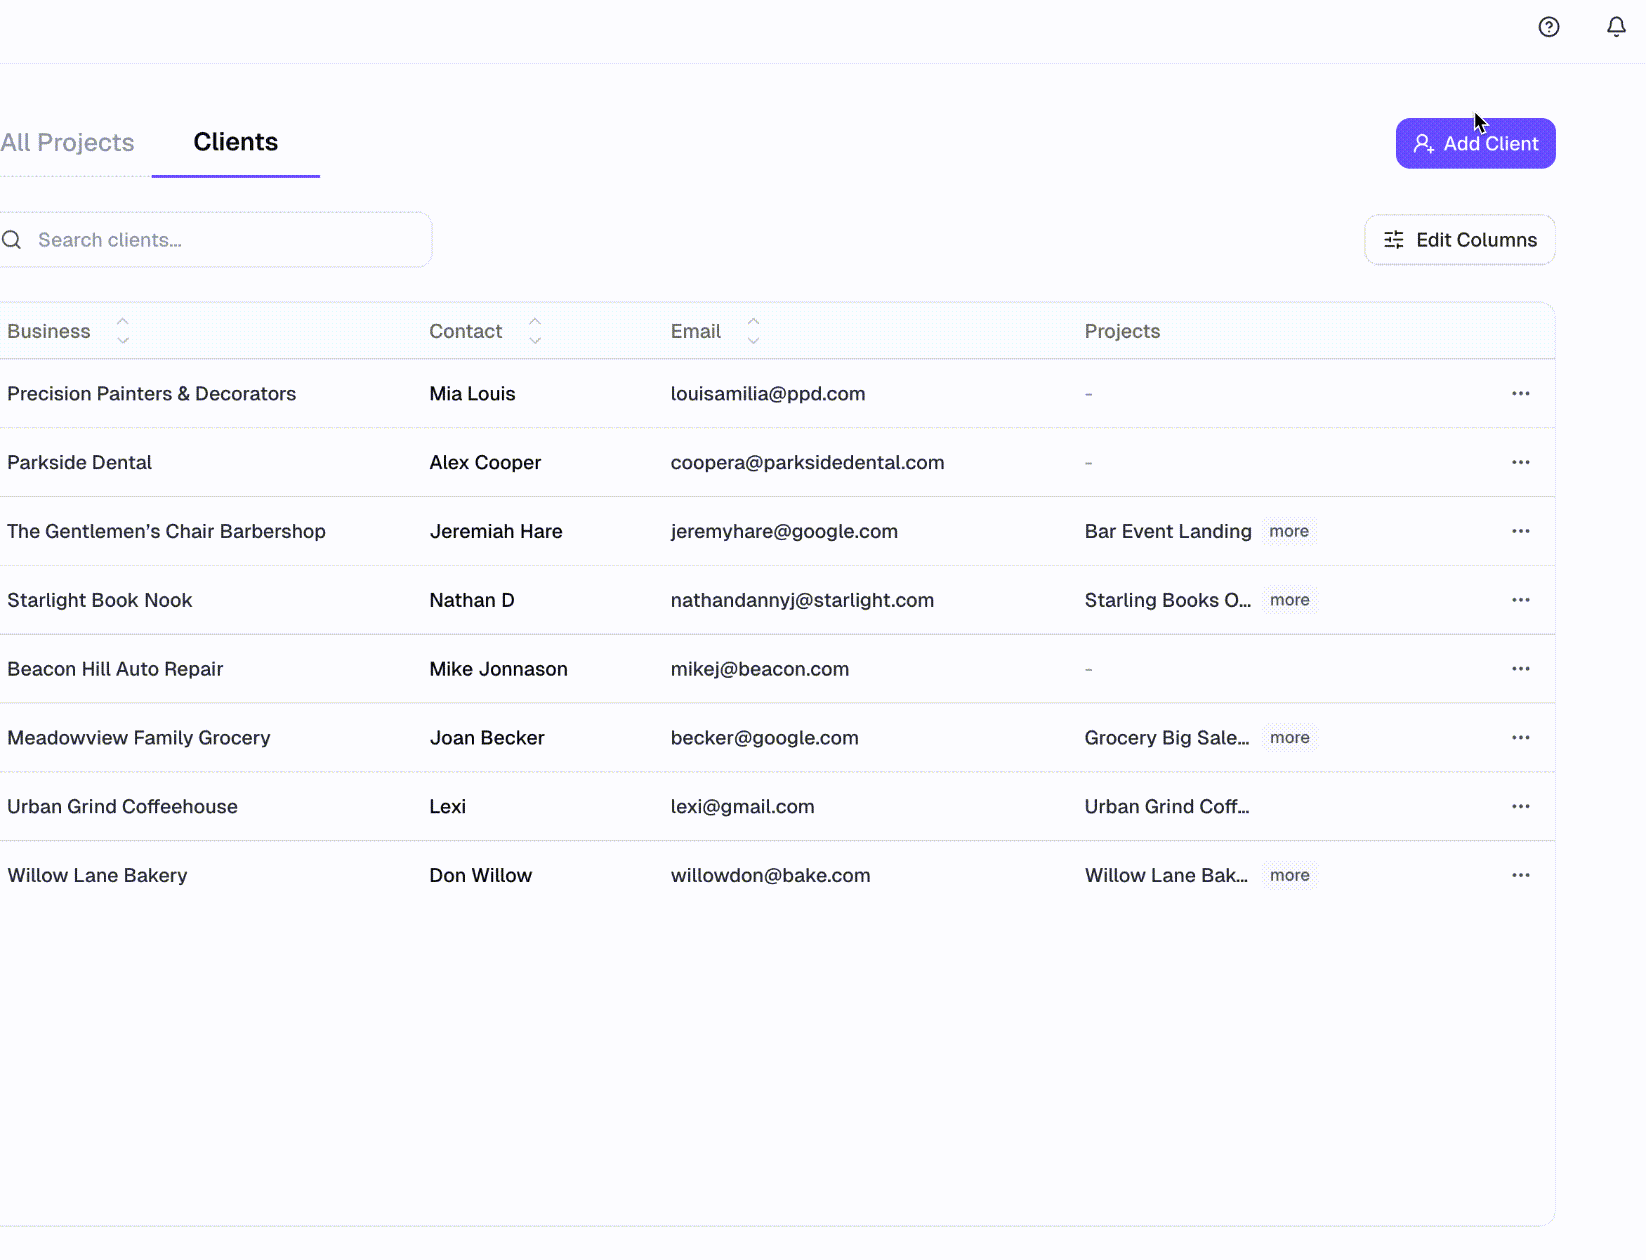This screenshot has width=1646, height=1260.
Task: Select the Clients tab
Action: (235, 142)
